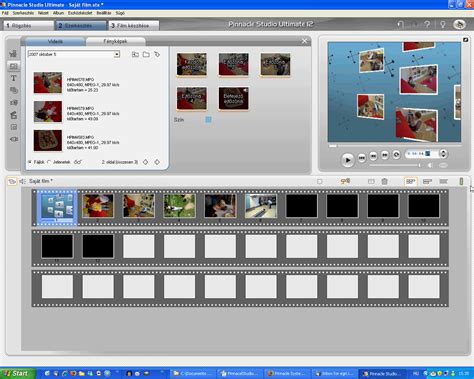This screenshot has height=379, width=474.
Task: Toggle the preview mute speaker icon
Action: coord(430,165)
